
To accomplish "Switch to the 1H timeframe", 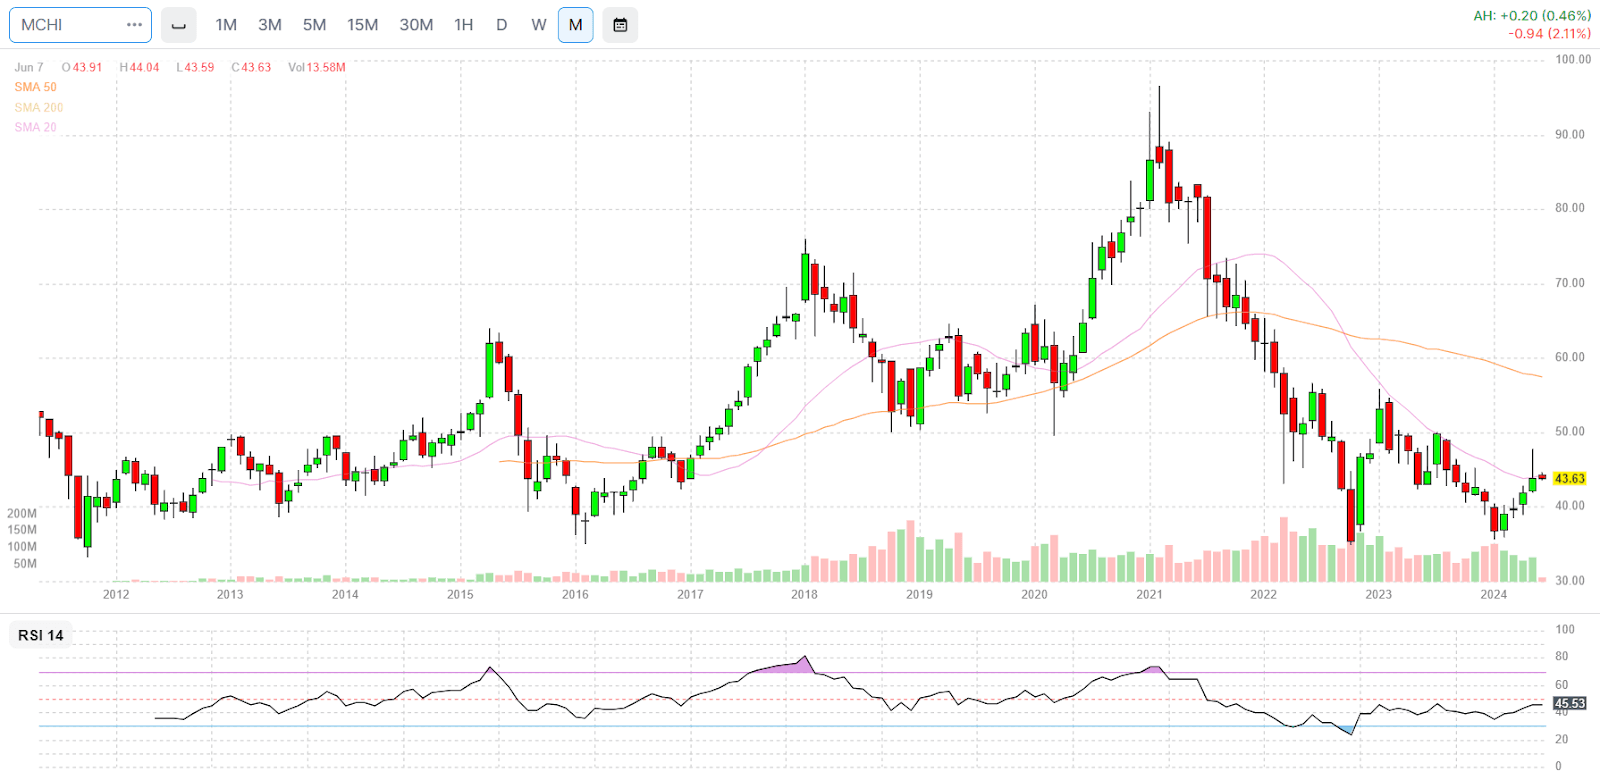I will (x=464, y=25).
